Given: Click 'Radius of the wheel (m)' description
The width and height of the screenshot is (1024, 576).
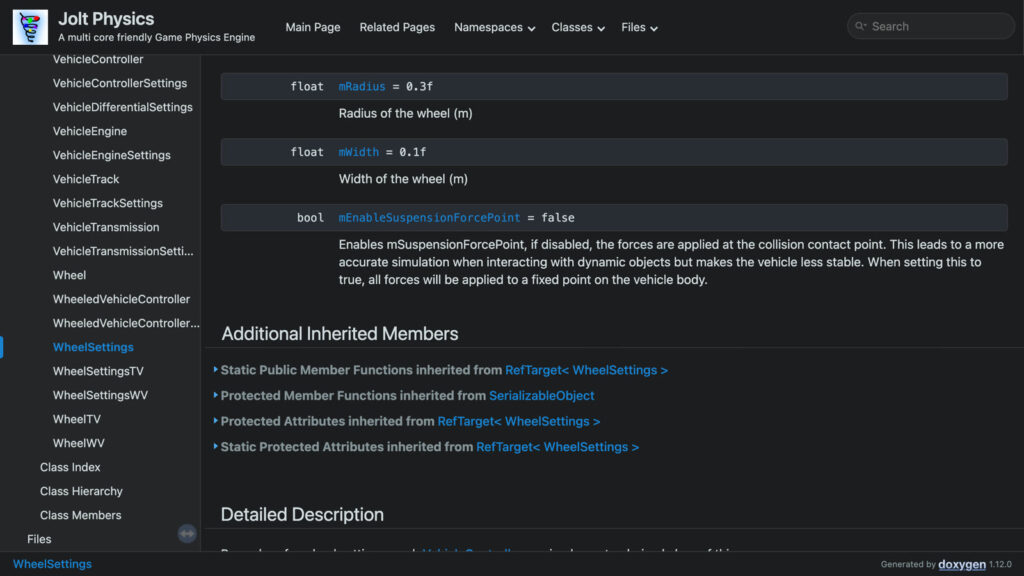Looking at the screenshot, I should coord(405,114).
